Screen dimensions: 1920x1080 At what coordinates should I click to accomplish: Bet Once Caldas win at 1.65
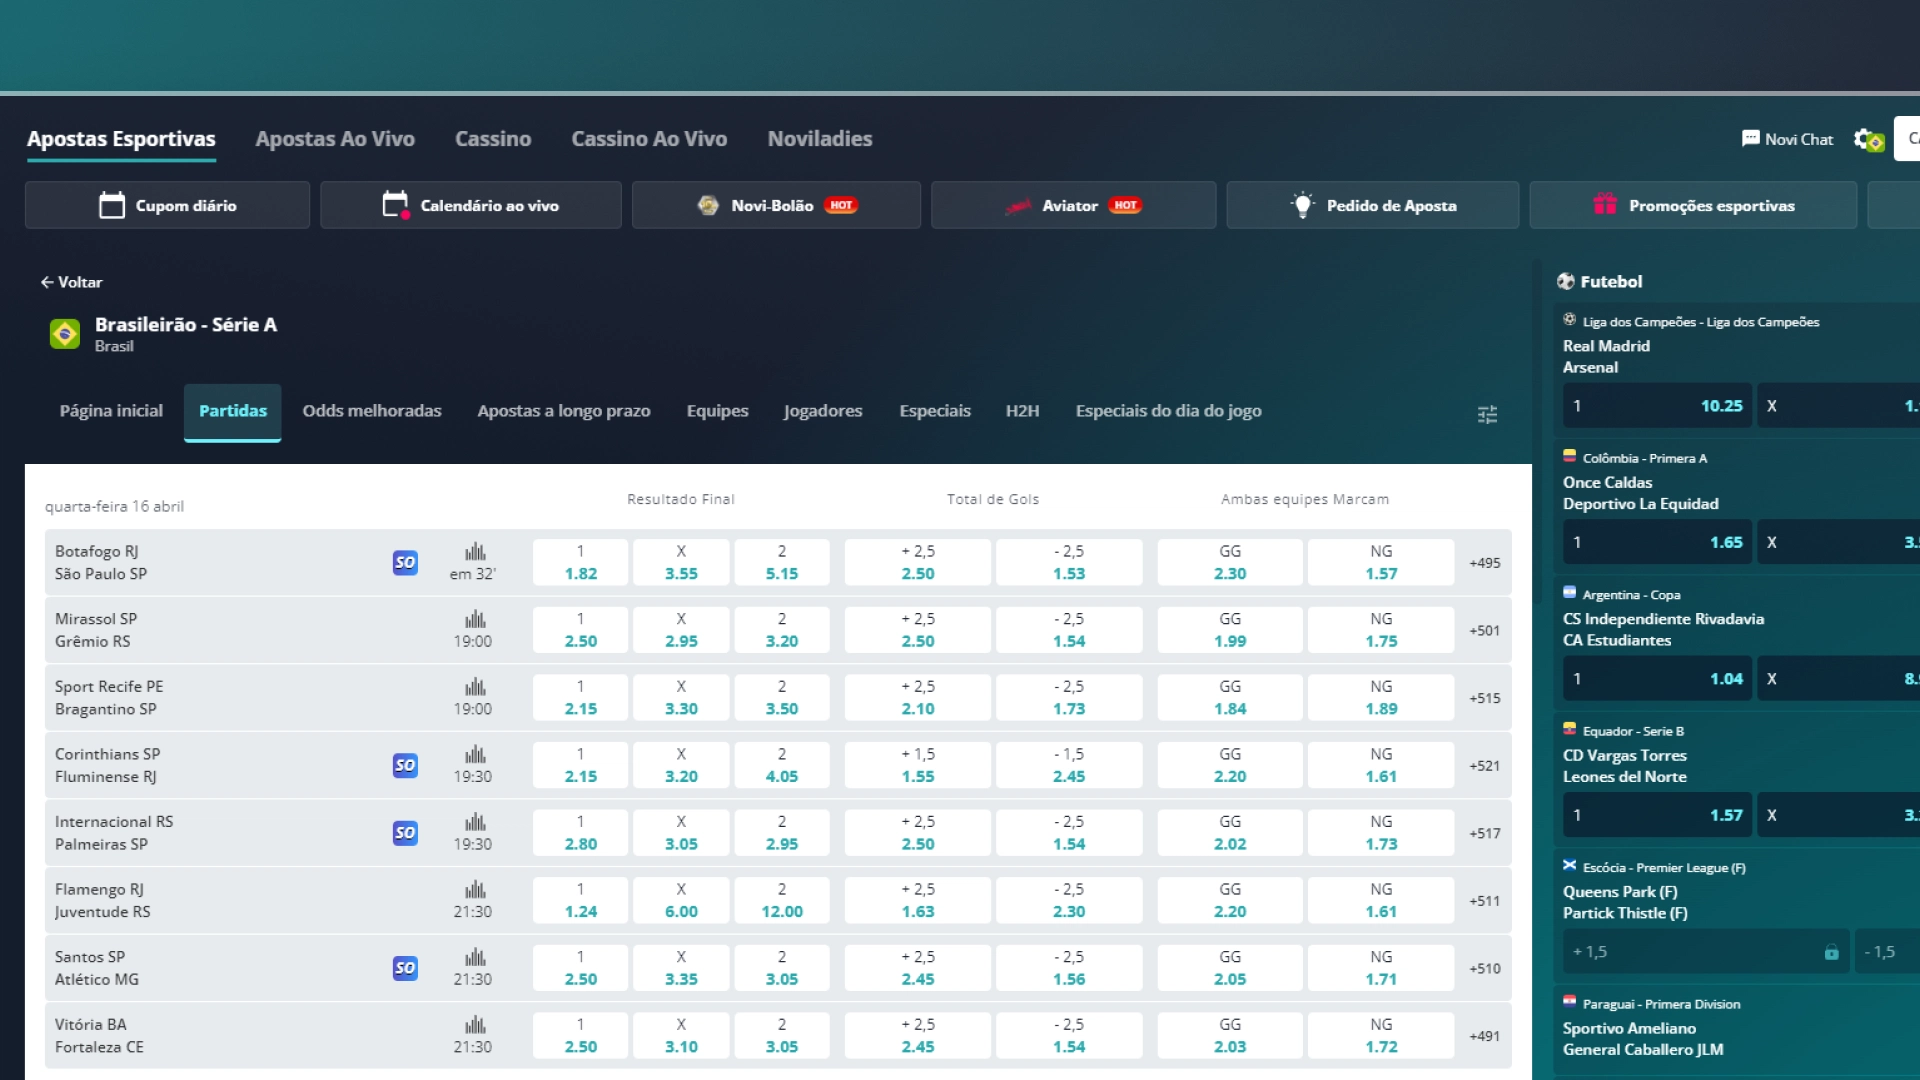coord(1658,542)
